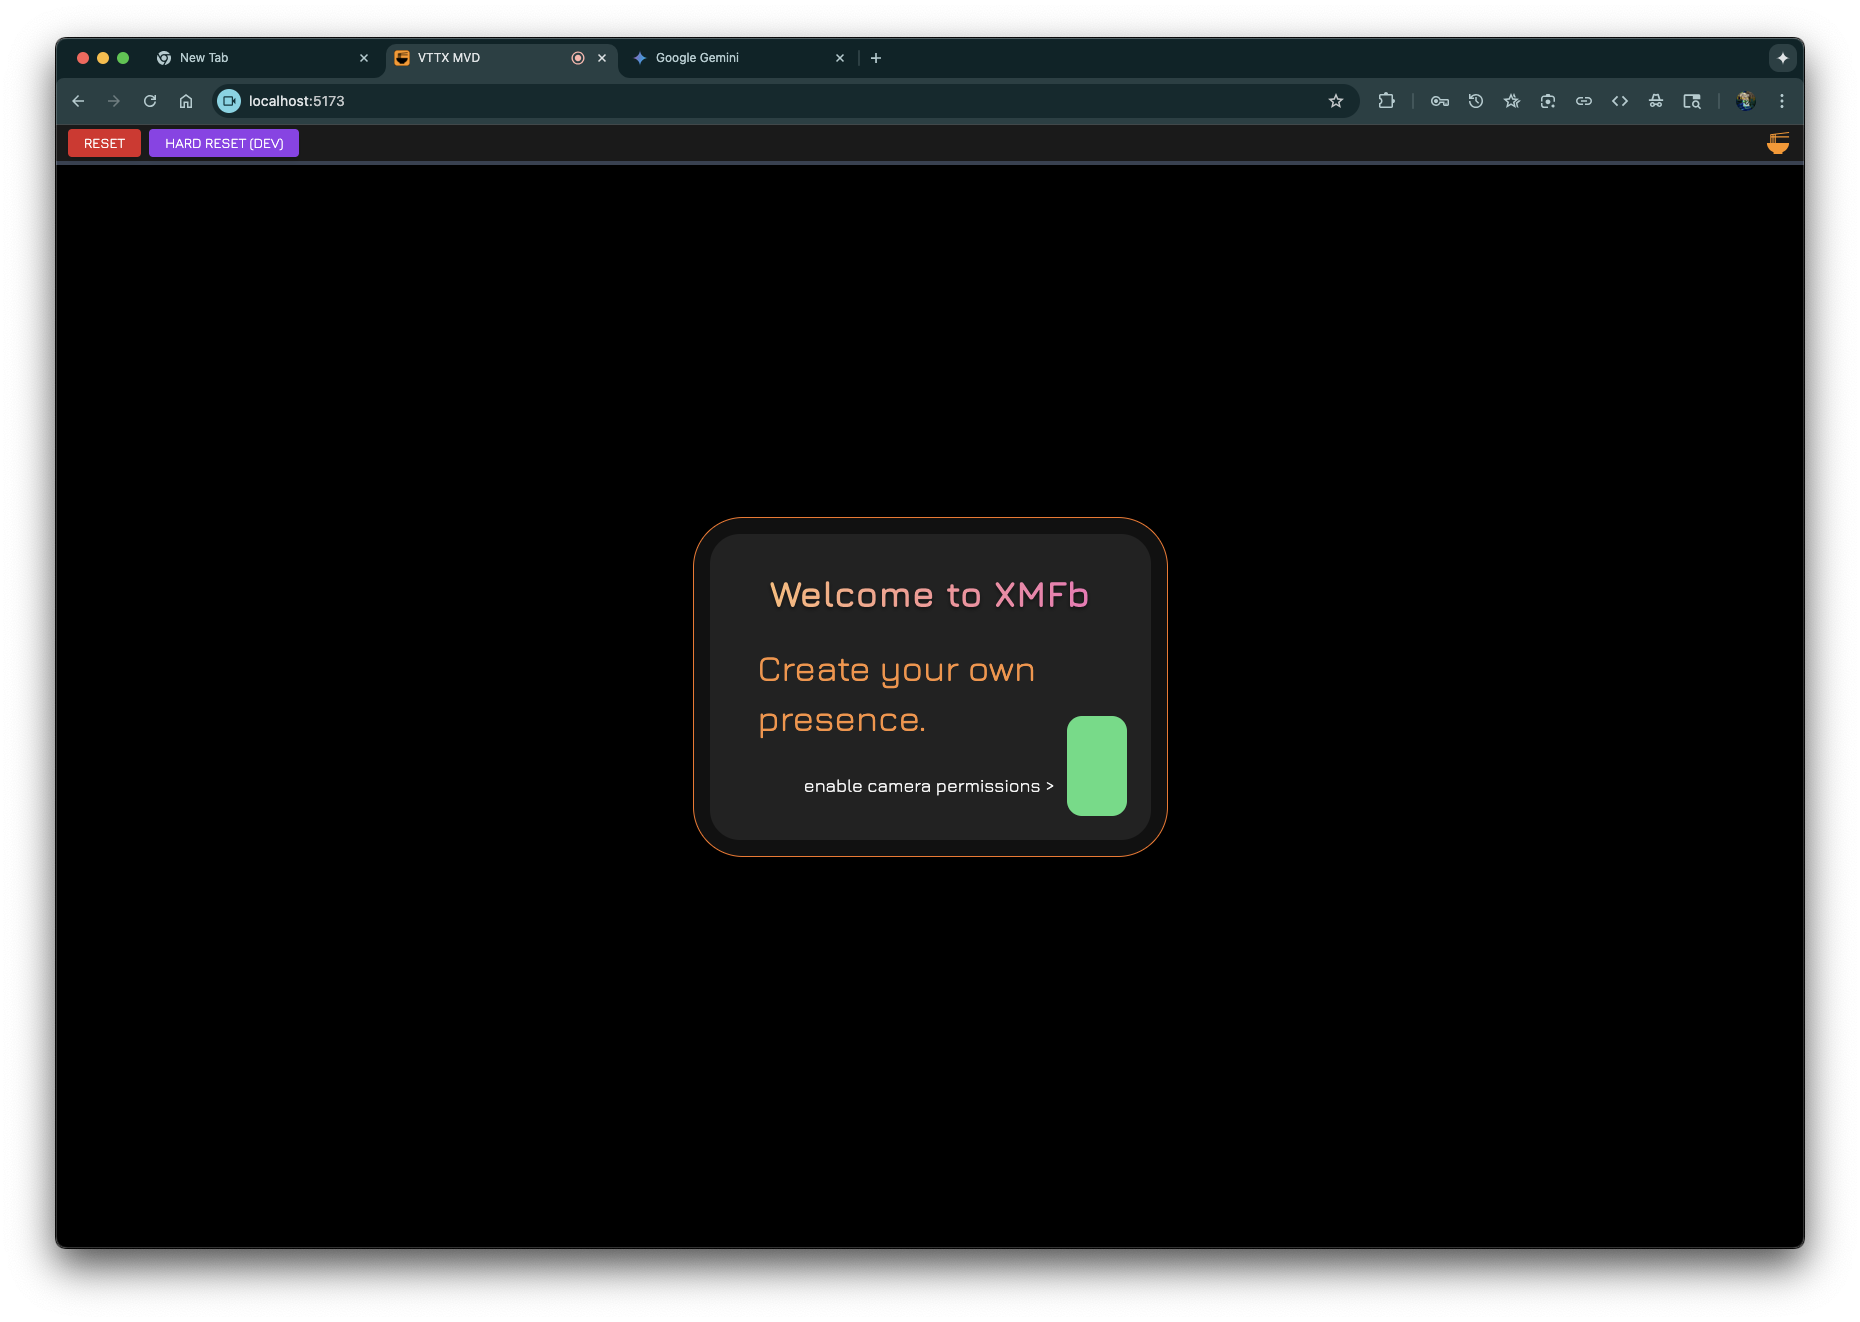Click the Gemini sparkle button in tab strip
The image size is (1860, 1322).
[x=1783, y=58]
